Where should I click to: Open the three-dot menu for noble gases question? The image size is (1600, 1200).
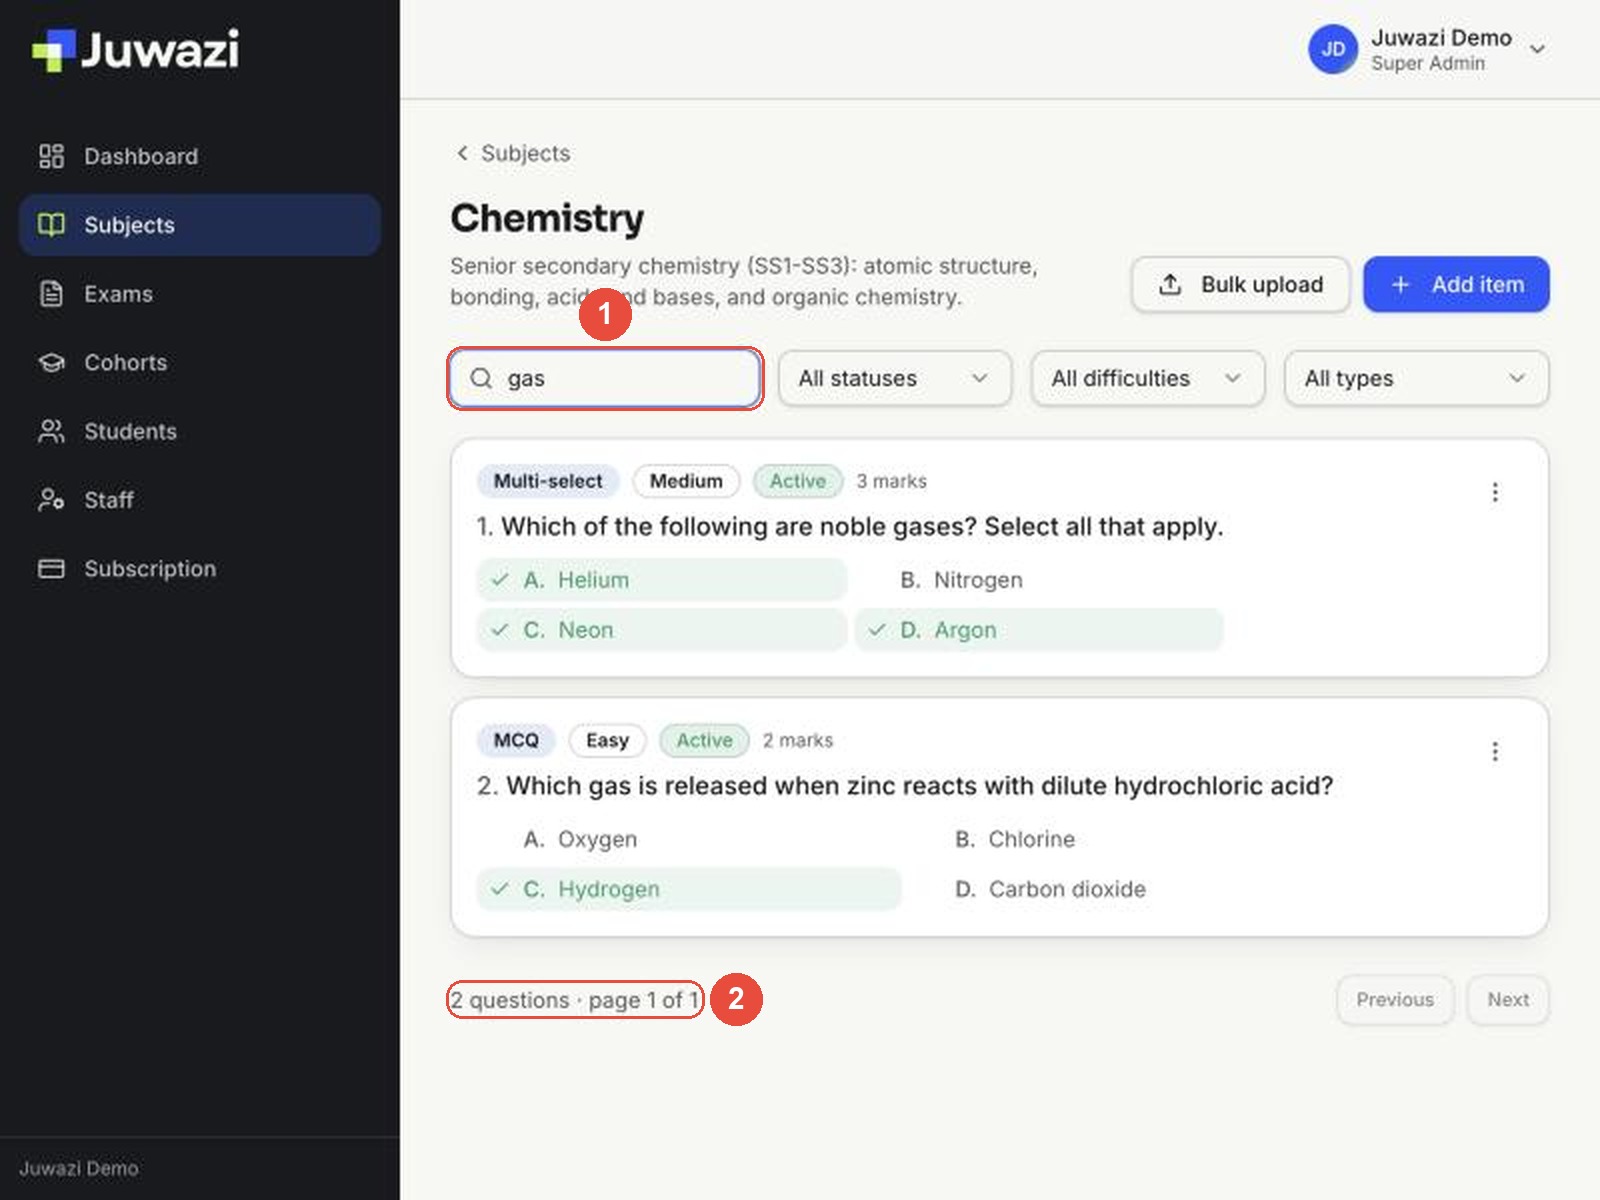click(x=1495, y=492)
